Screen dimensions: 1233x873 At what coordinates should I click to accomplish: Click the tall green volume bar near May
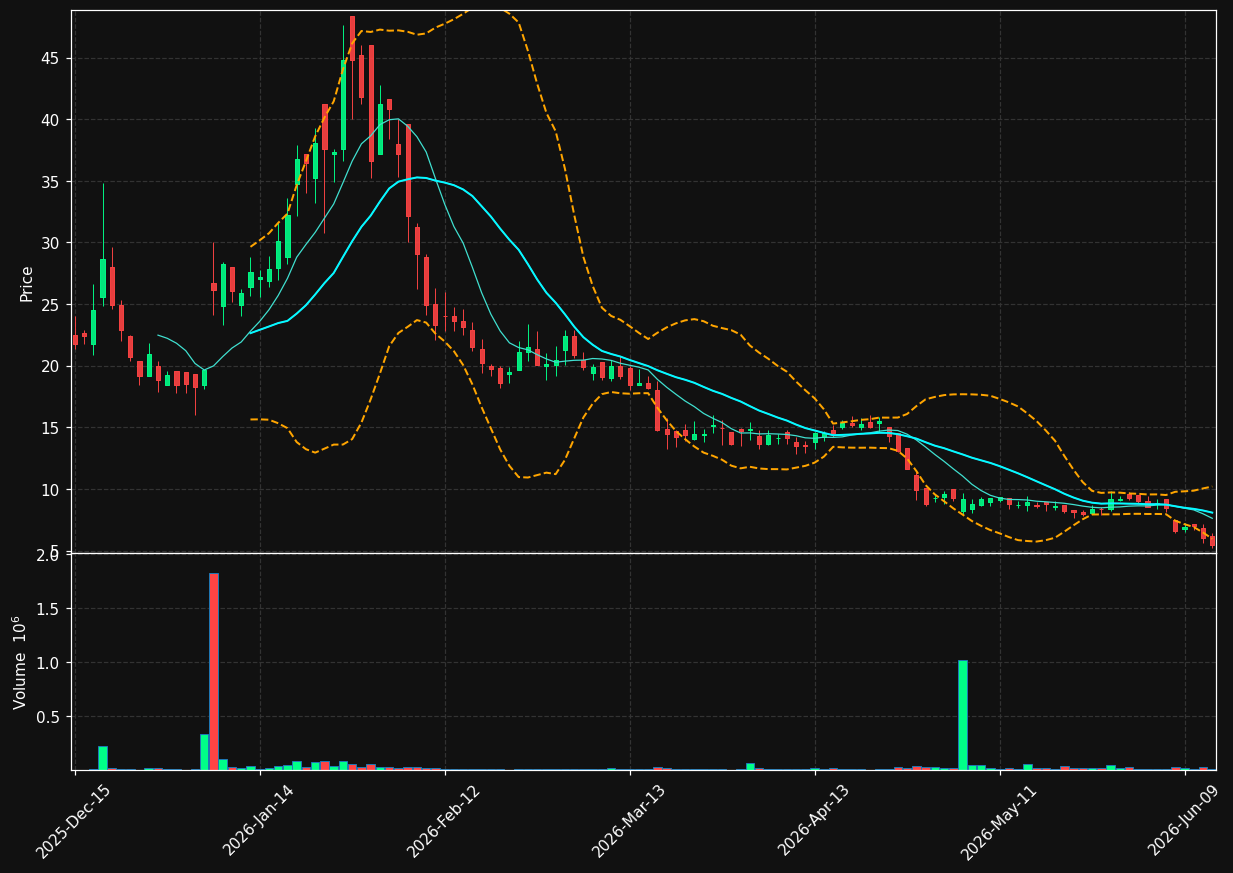click(962, 715)
